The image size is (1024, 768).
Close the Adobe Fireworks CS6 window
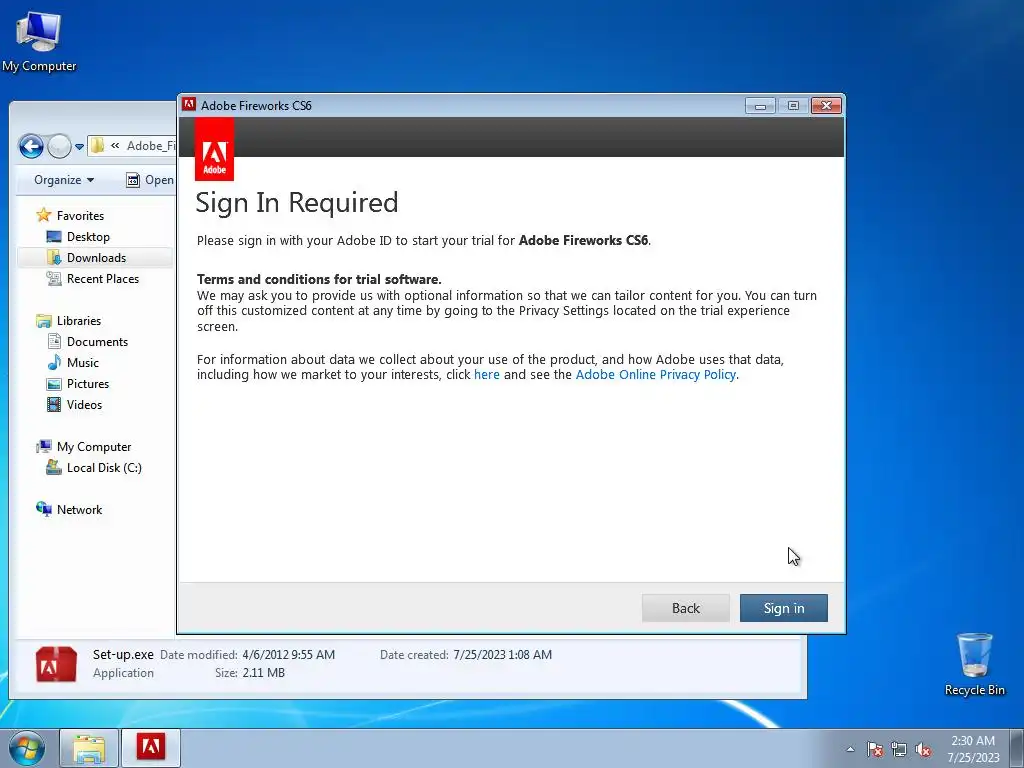tap(826, 106)
